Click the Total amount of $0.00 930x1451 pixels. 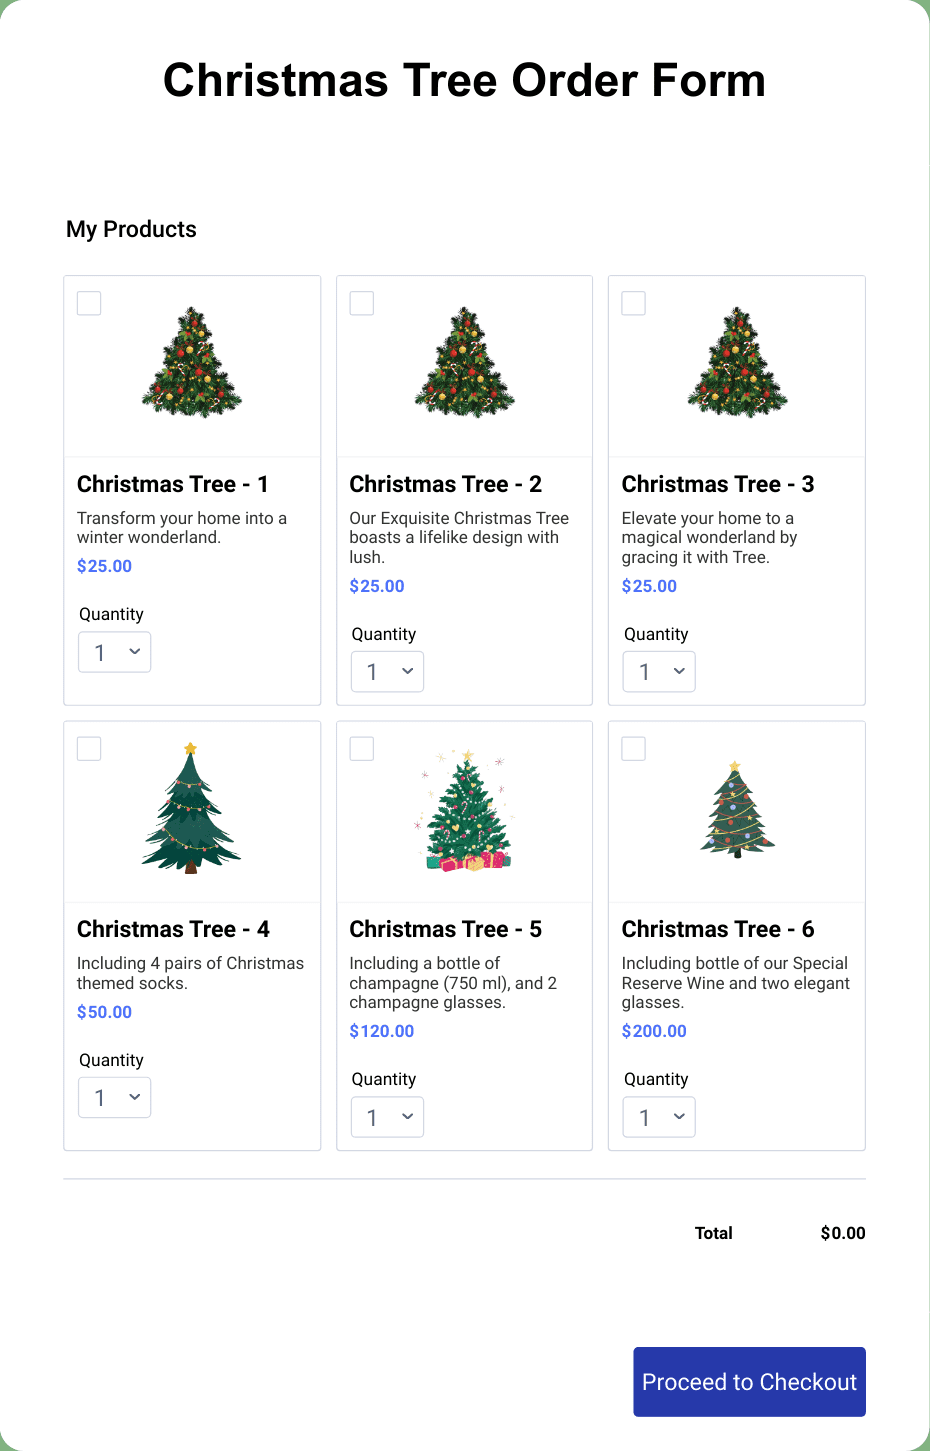click(842, 1232)
